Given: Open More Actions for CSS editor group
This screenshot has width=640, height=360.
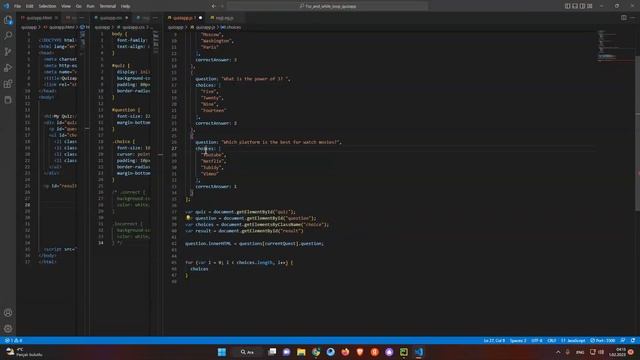Looking at the screenshot, I should click(x=156, y=18).
